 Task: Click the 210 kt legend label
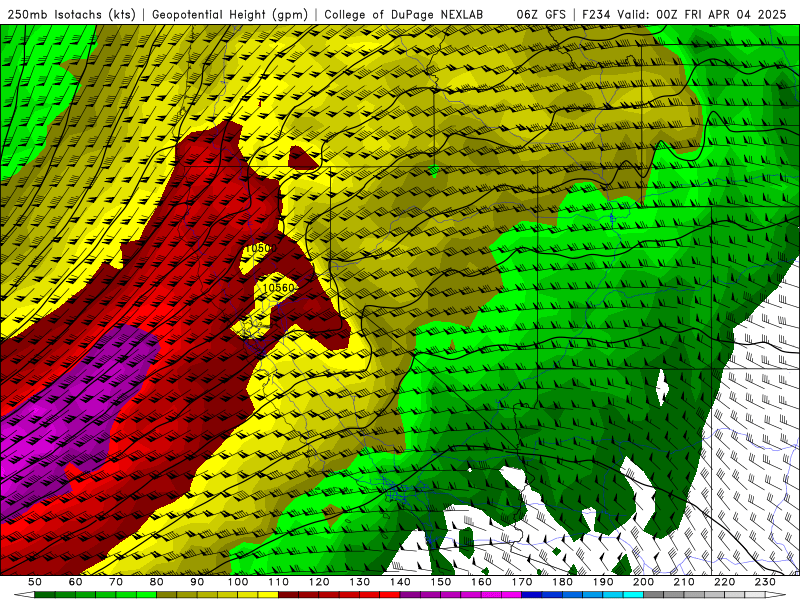pos(684,582)
